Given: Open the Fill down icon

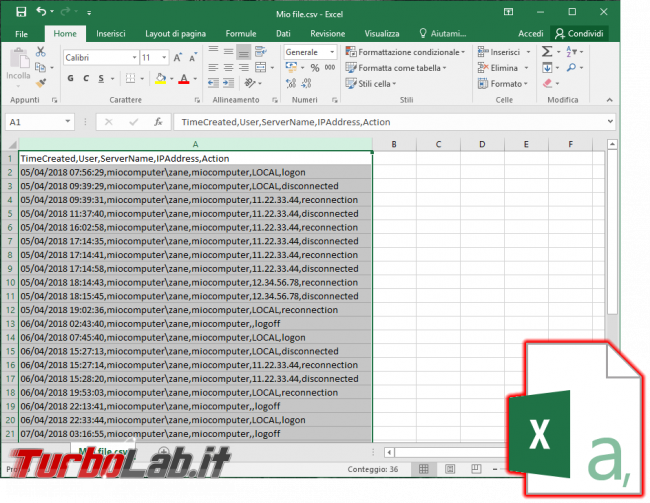Looking at the screenshot, I should tap(547, 67).
